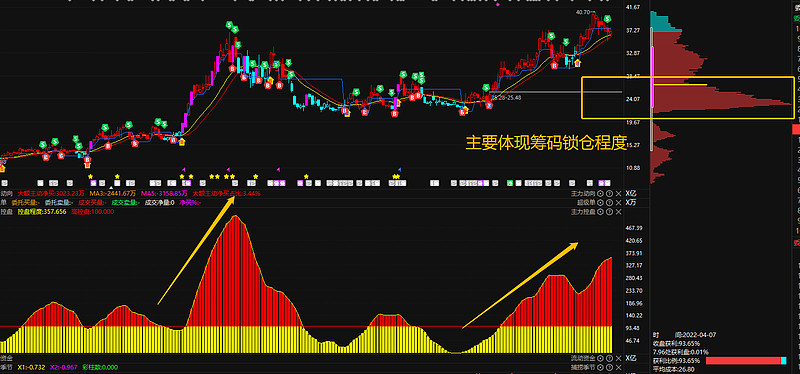800x374 pixels.
Task: Open help icon for 流动资金 indicator
Action: point(609,358)
